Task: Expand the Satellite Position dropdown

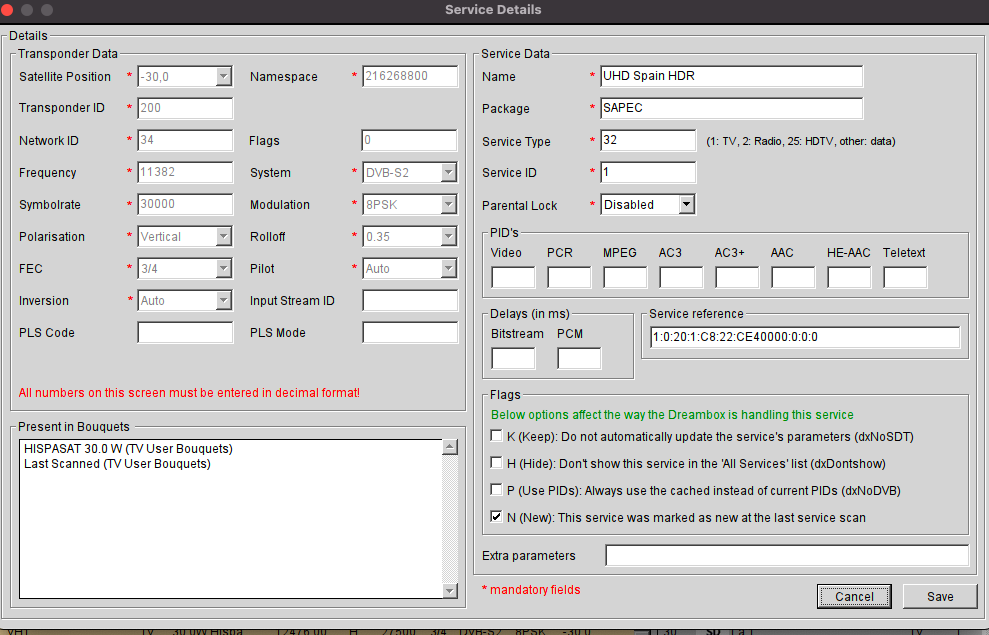Action: tap(224, 77)
